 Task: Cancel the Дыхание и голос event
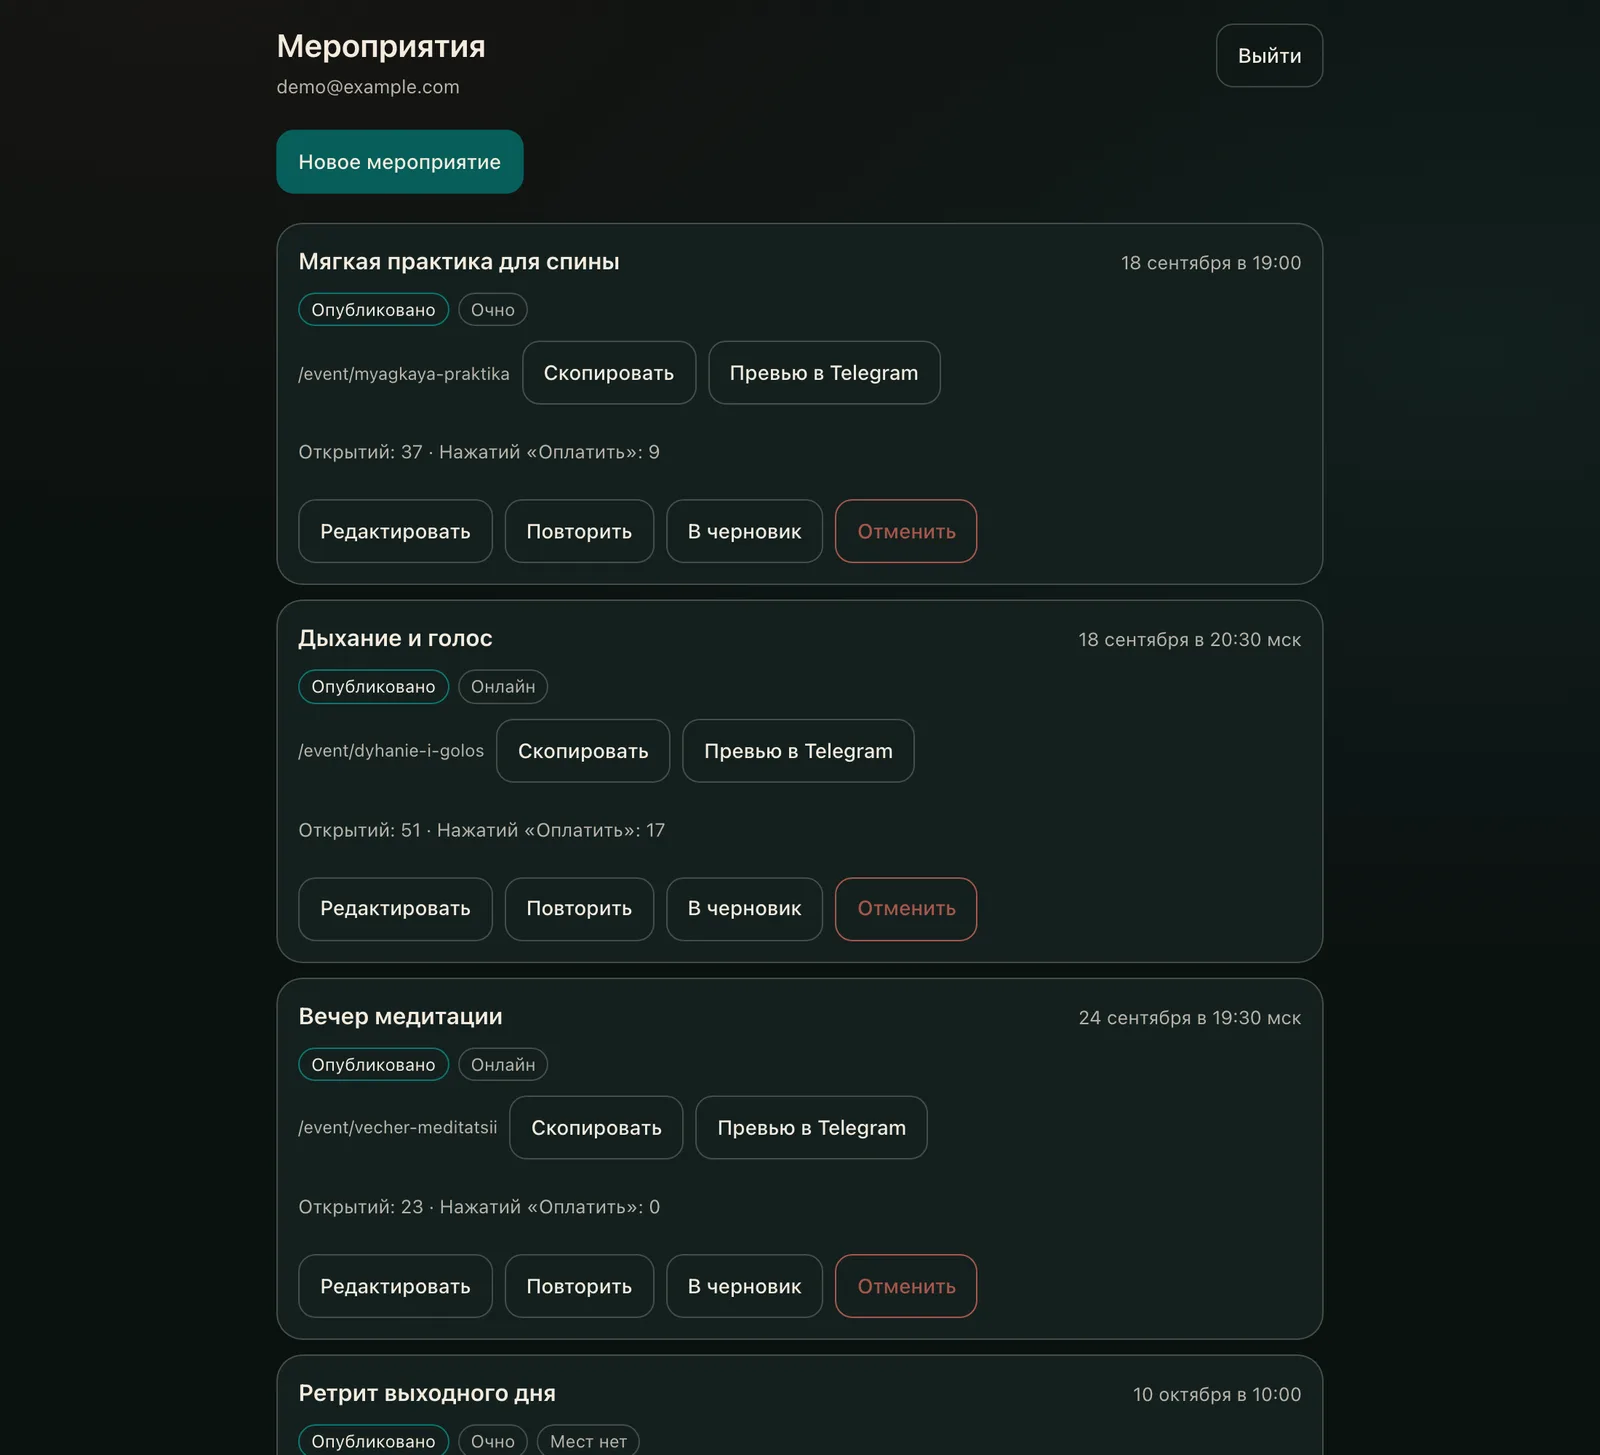click(x=906, y=909)
